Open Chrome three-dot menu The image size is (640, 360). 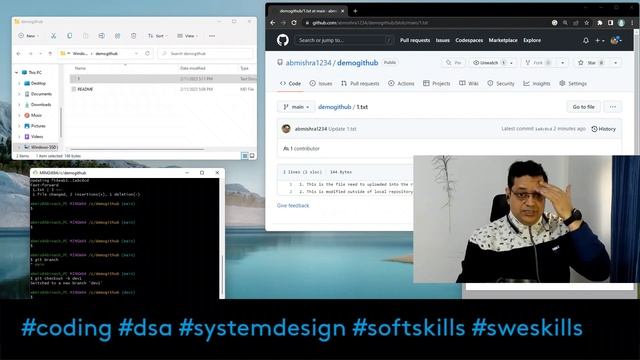tap(632, 23)
